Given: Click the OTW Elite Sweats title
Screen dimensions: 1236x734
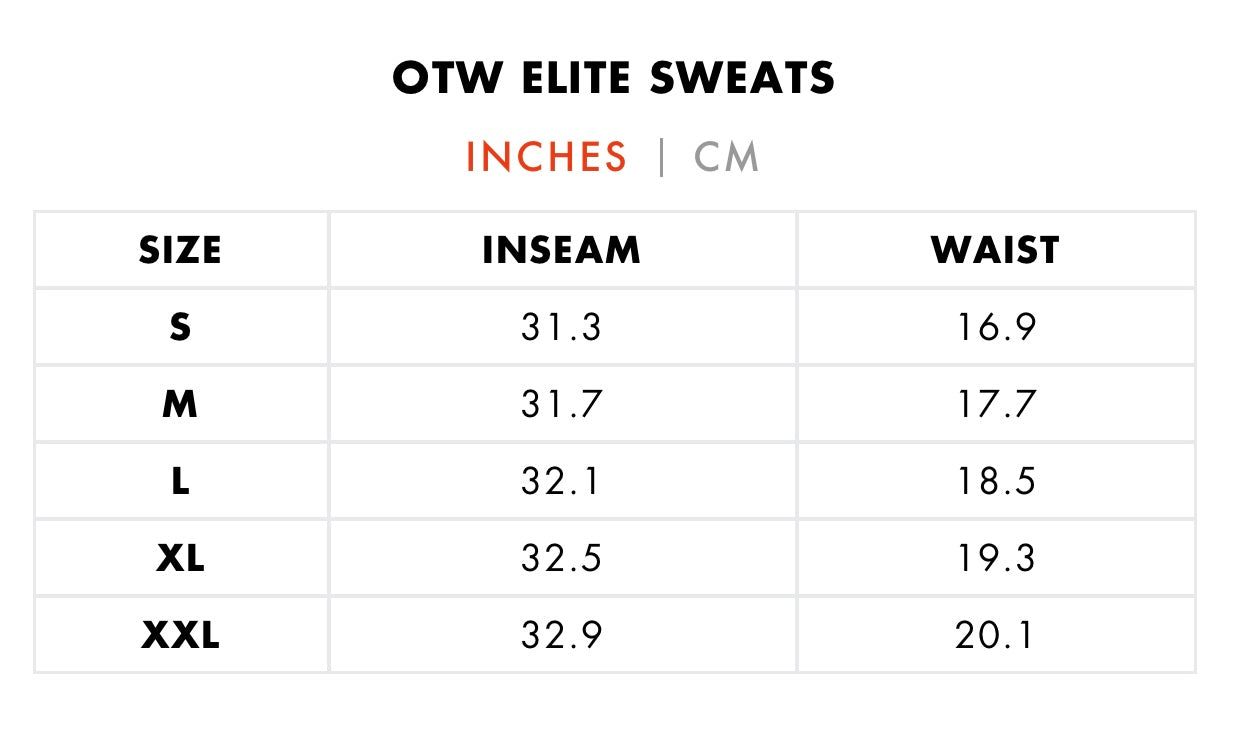Looking at the screenshot, I should 614,78.
